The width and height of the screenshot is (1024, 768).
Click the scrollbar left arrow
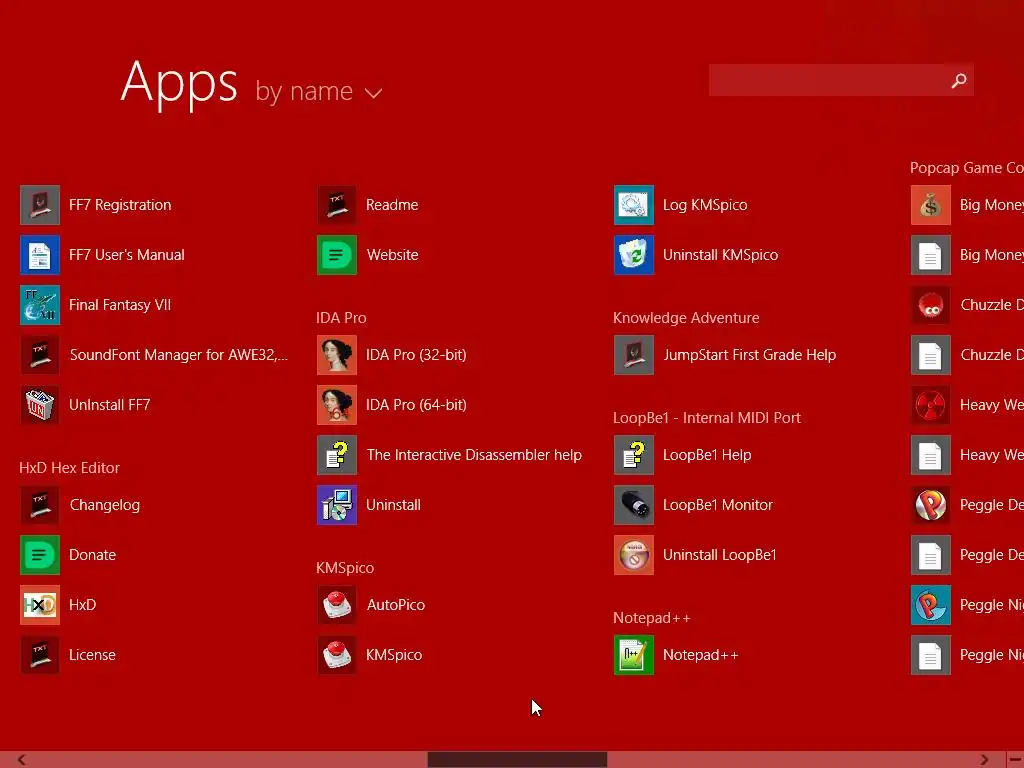pyautogui.click(x=22, y=760)
